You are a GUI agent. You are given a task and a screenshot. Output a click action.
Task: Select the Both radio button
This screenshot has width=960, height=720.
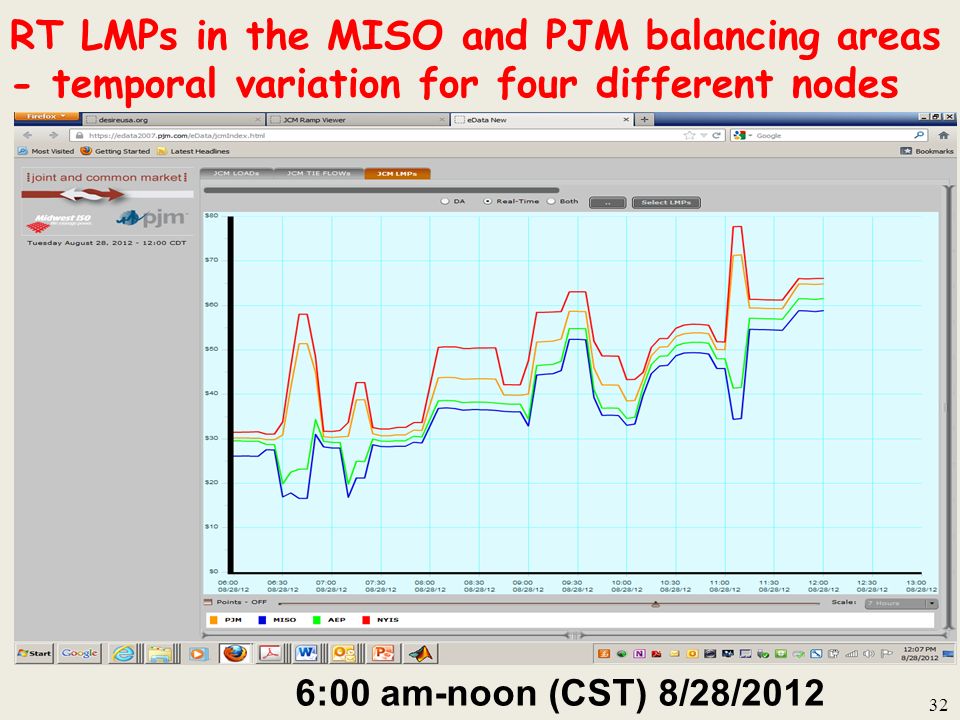click(551, 201)
